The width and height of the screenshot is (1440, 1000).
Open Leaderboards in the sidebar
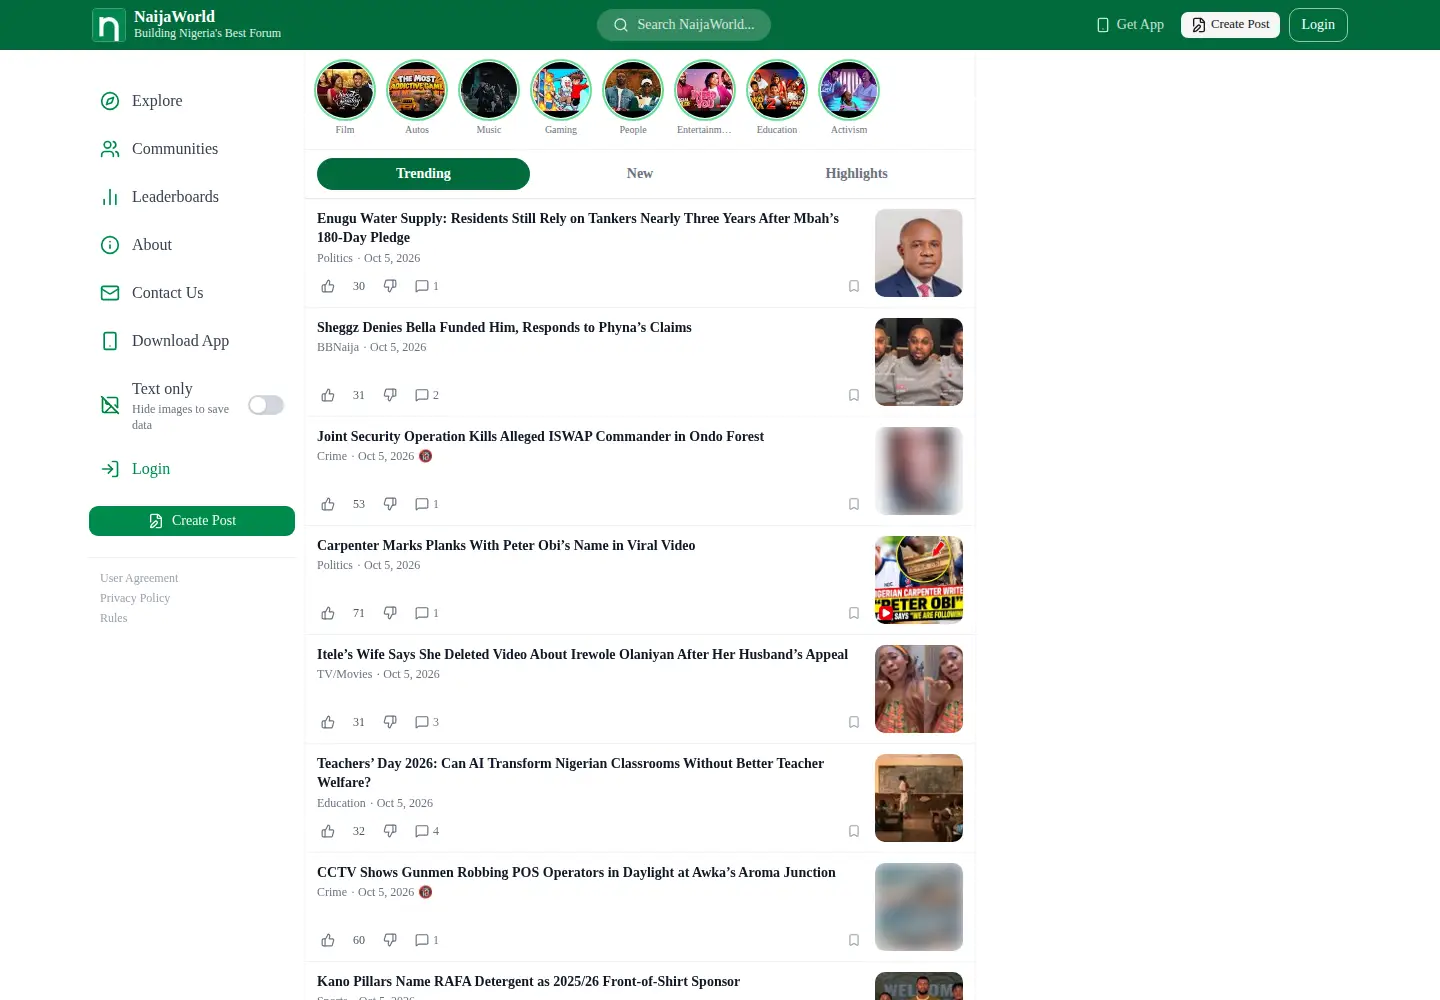(192, 197)
